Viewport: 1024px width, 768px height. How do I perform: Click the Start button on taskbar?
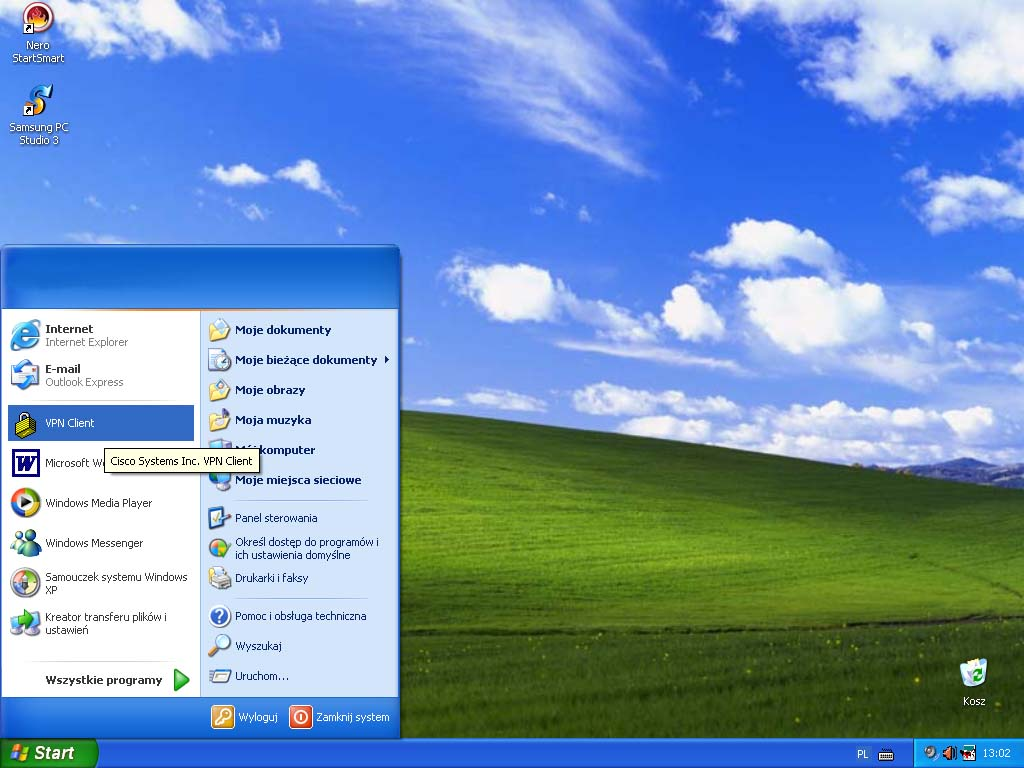tap(48, 753)
